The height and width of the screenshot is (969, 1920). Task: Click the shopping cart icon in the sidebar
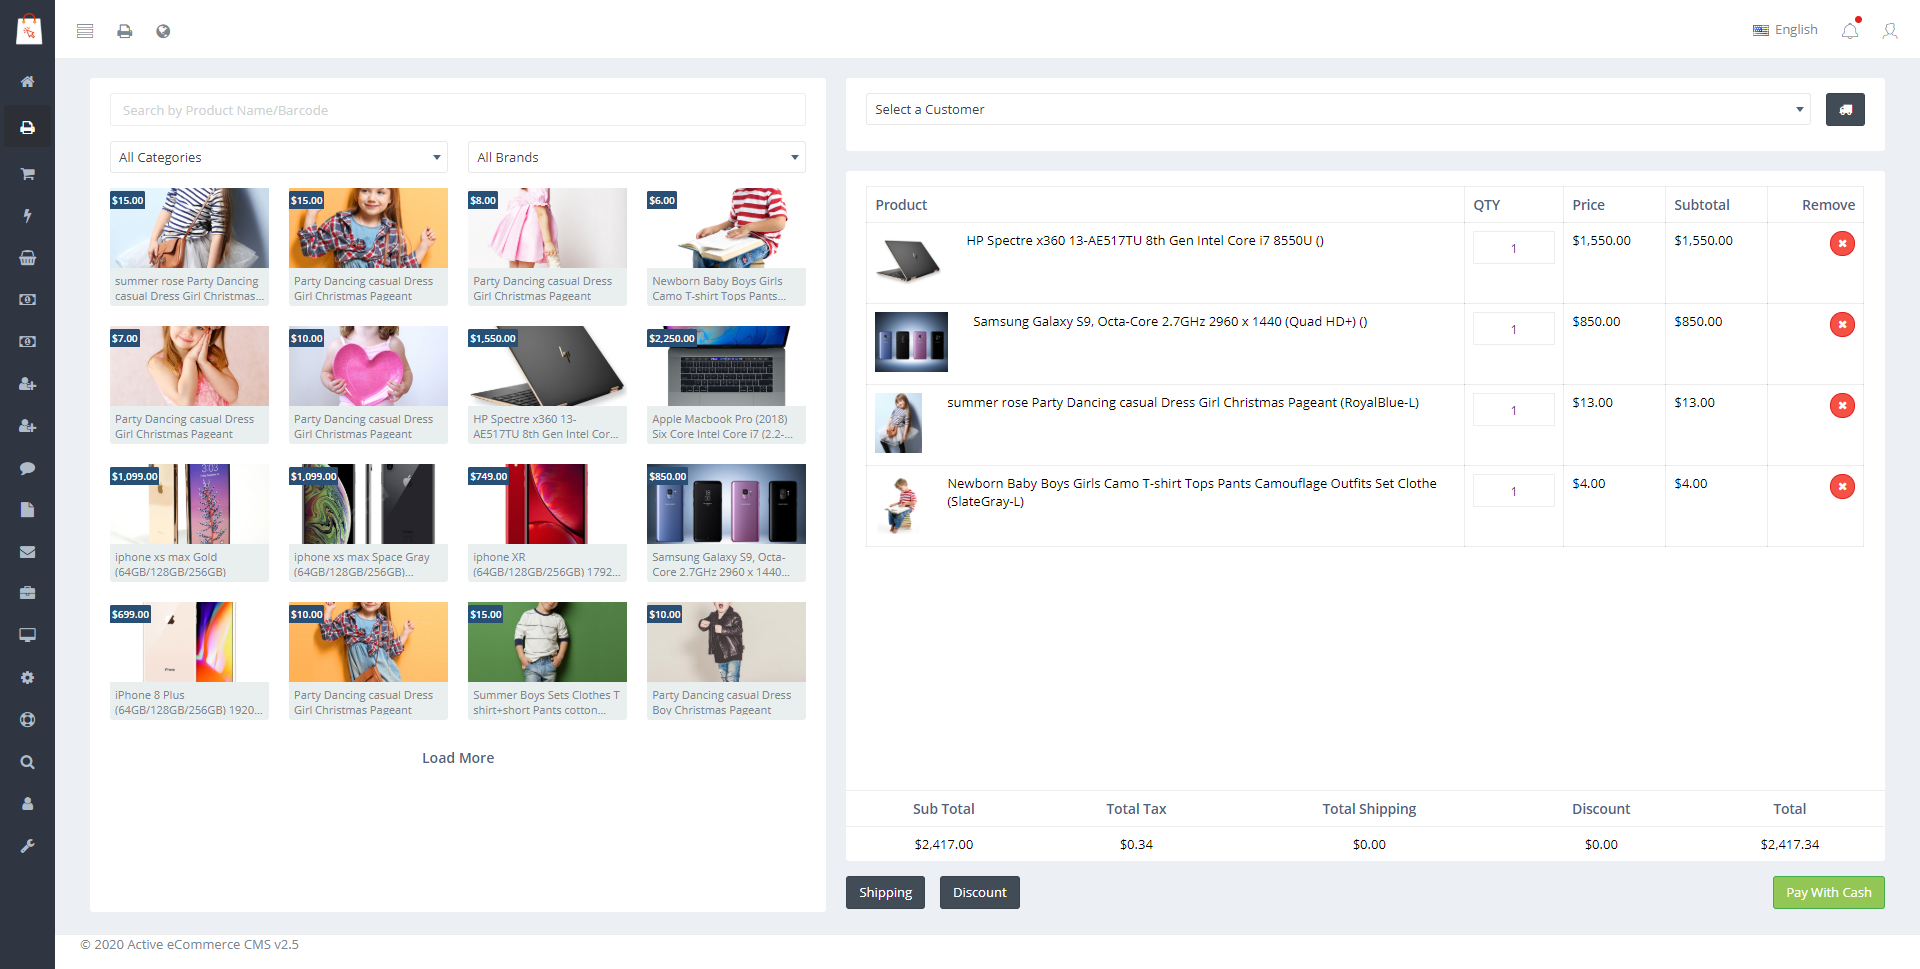click(x=27, y=174)
